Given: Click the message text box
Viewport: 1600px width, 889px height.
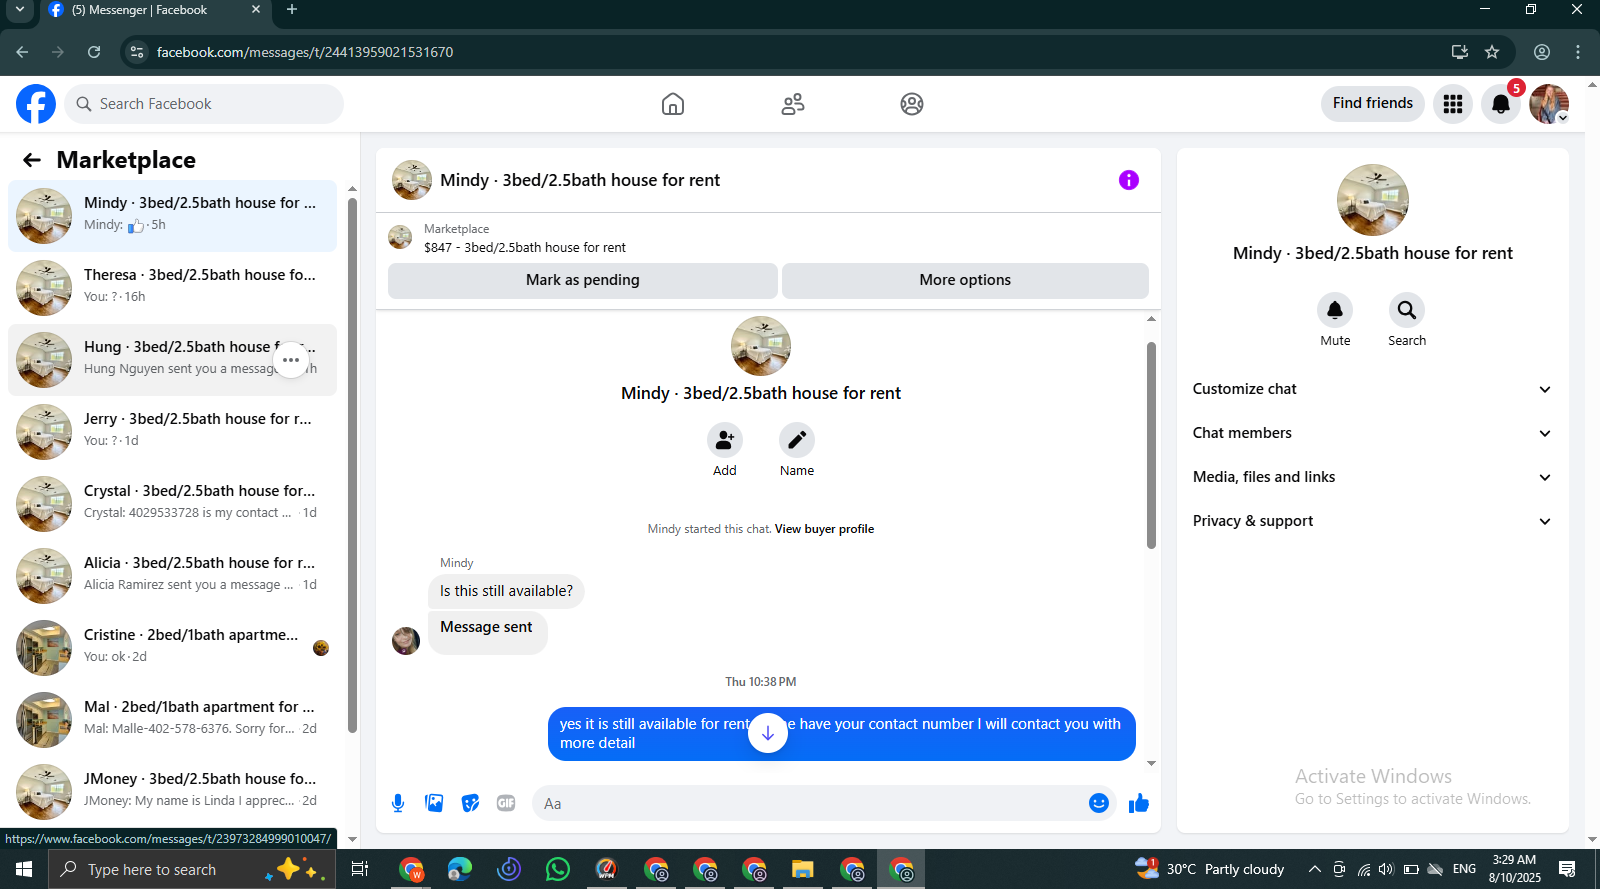Looking at the screenshot, I should [808, 803].
